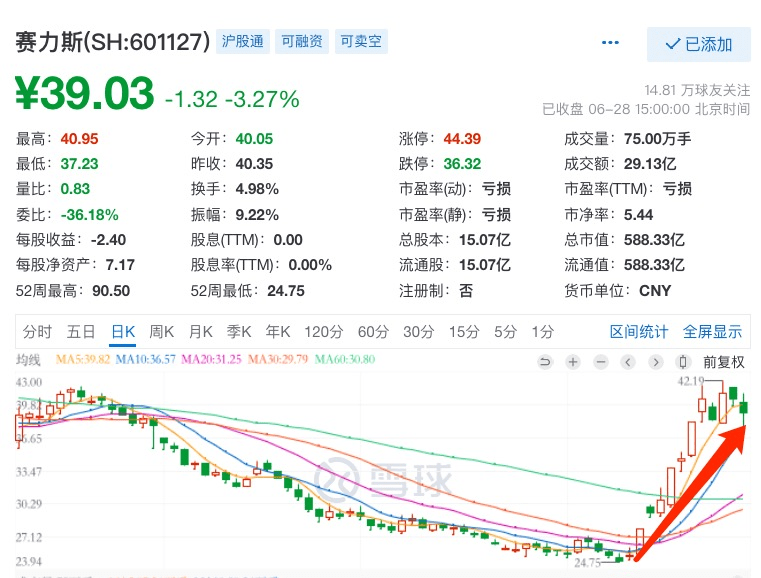This screenshot has width=761, height=578.
Task: Click the 跌停 value 36.32
Action: (462, 164)
